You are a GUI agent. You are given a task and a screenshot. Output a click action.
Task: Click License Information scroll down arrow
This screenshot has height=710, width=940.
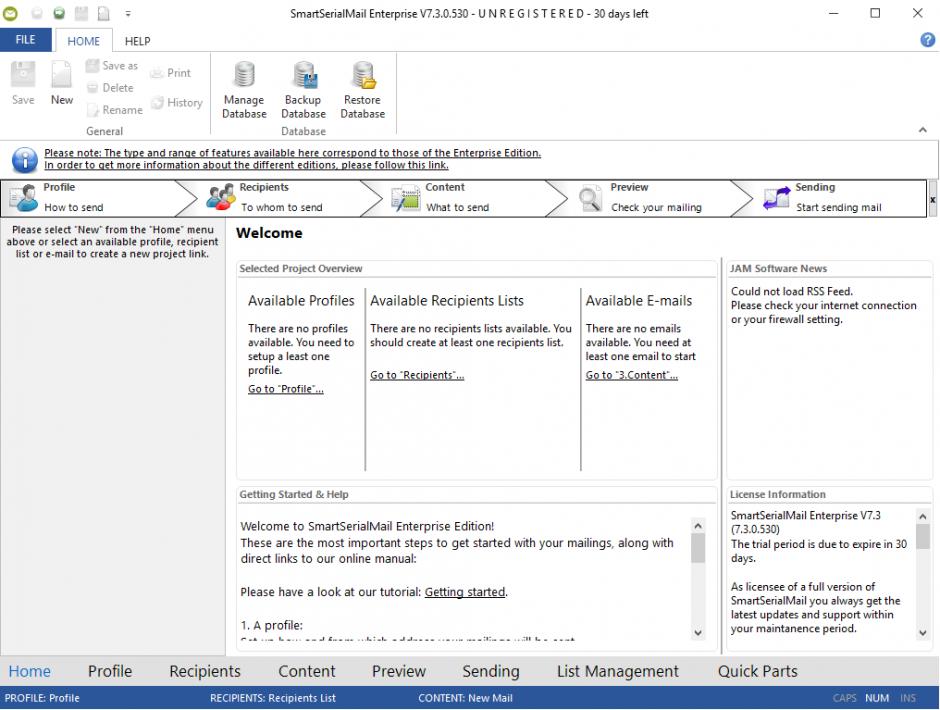[923, 633]
